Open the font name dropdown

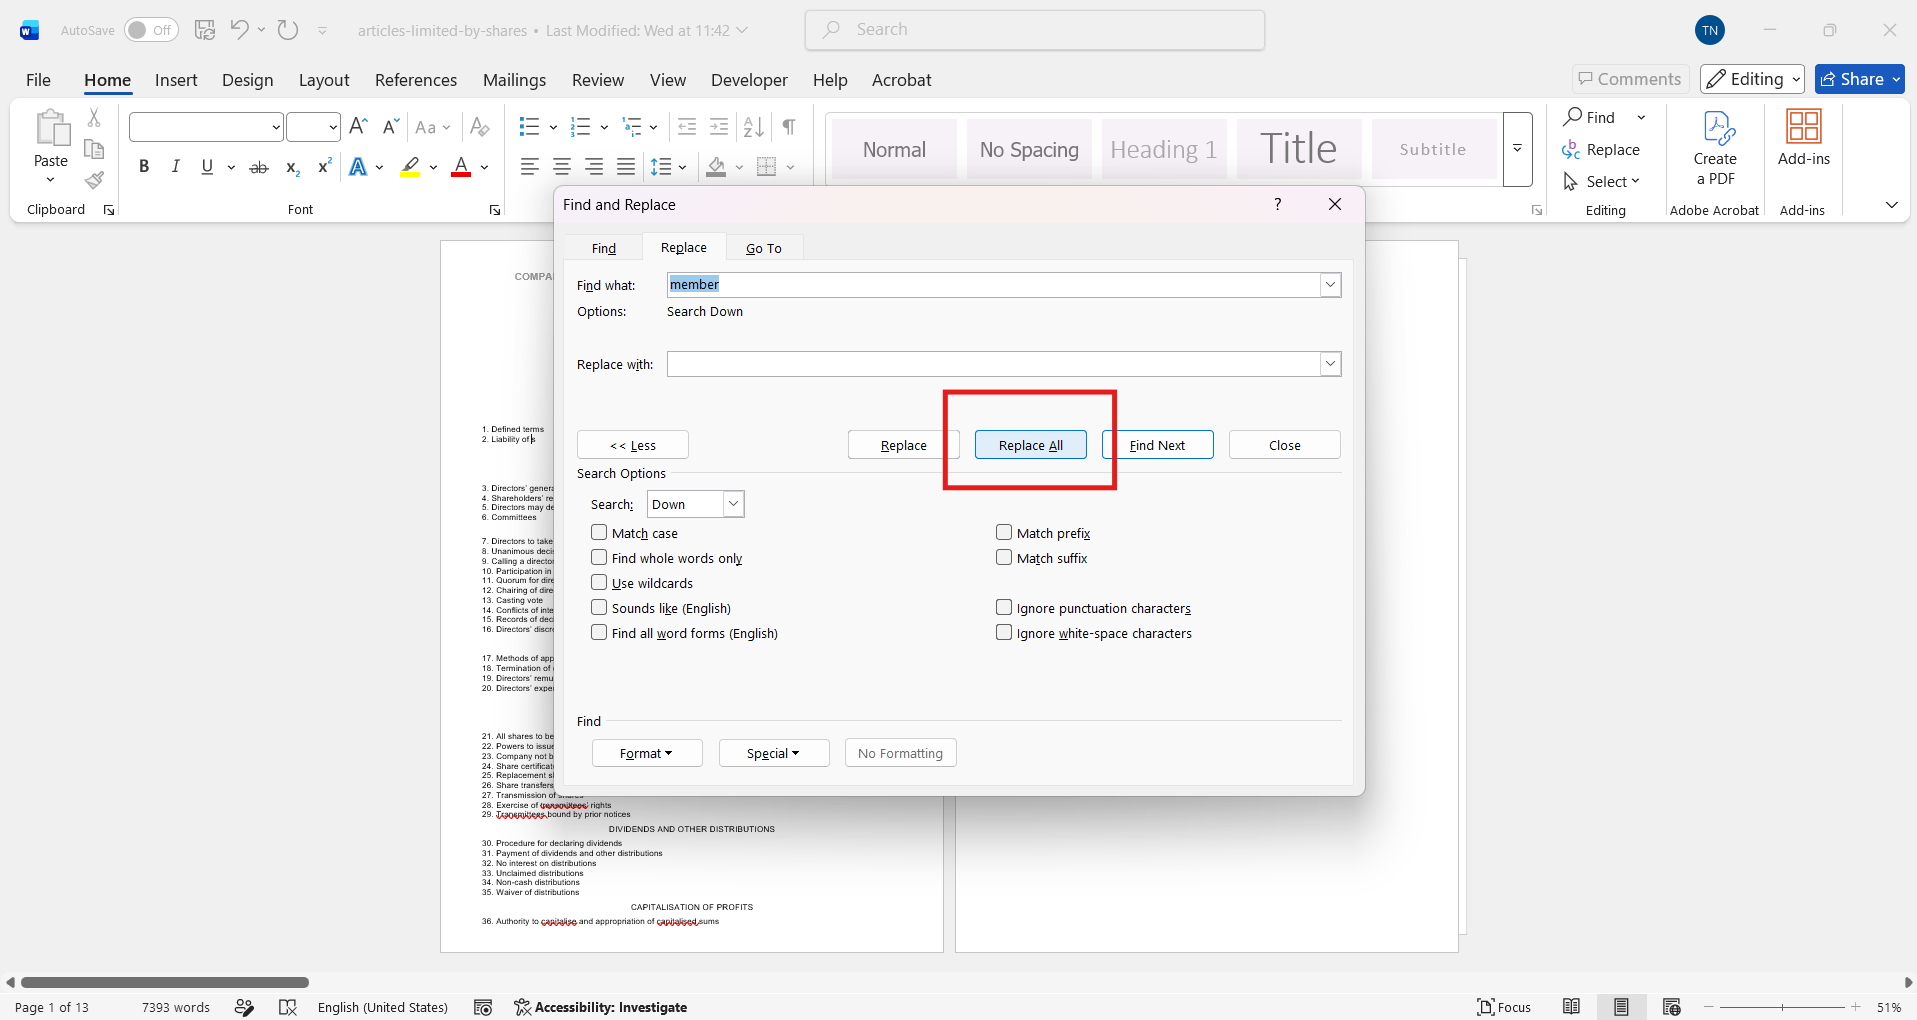pyautogui.click(x=276, y=127)
